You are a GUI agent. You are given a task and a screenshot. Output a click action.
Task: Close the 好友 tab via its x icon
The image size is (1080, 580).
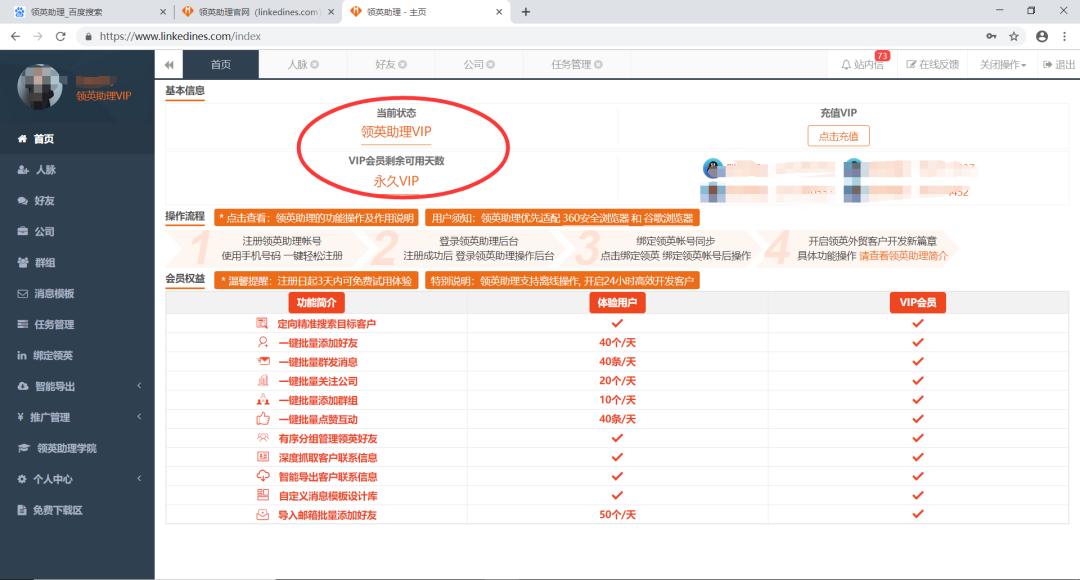pyautogui.click(x=403, y=65)
